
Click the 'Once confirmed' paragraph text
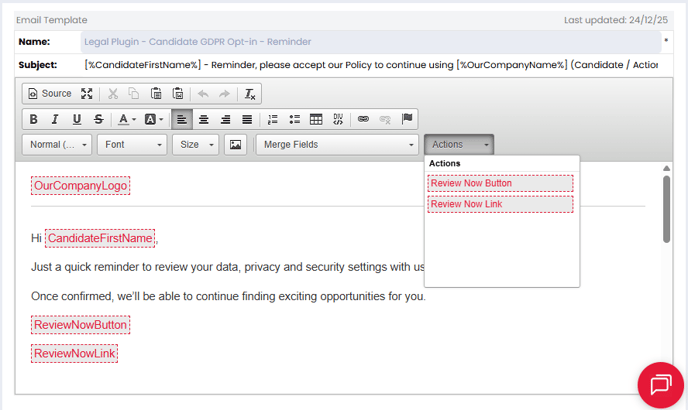point(228,296)
